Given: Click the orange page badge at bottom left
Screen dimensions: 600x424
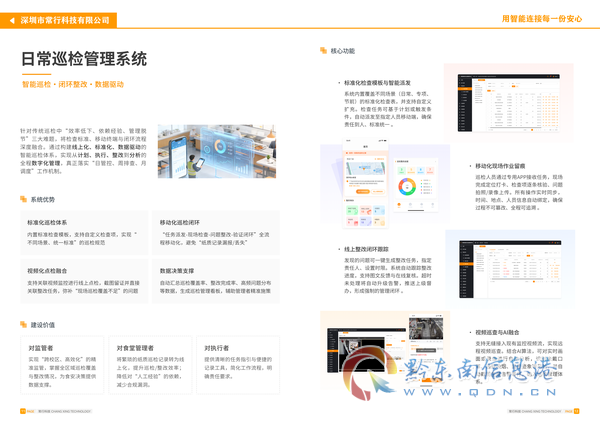Looking at the screenshot, I should (23, 411).
